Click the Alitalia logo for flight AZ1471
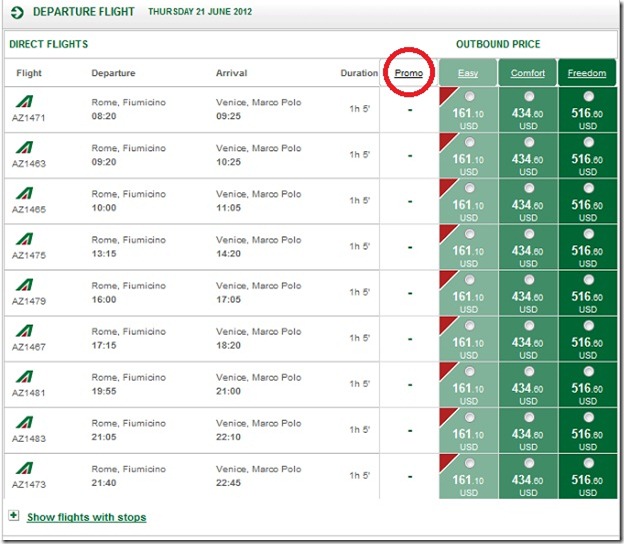624x544 pixels. 25,101
